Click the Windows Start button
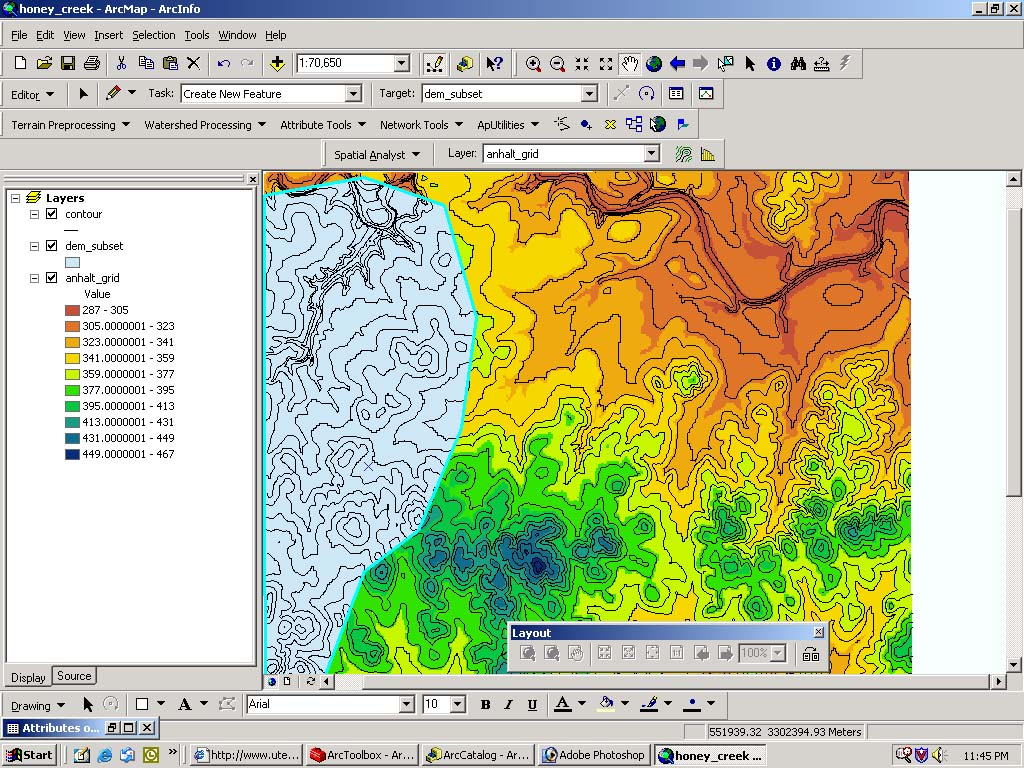 (x=30, y=755)
